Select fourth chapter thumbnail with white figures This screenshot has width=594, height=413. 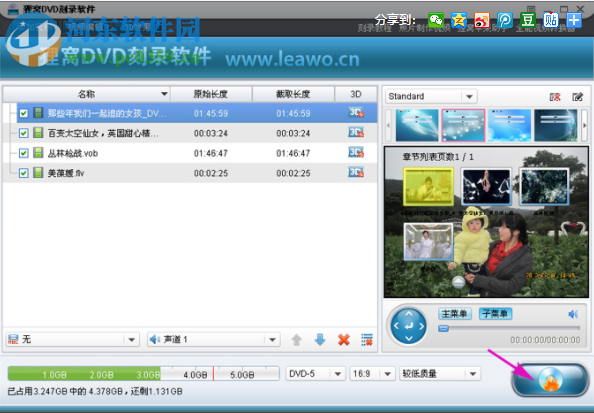pos(428,242)
